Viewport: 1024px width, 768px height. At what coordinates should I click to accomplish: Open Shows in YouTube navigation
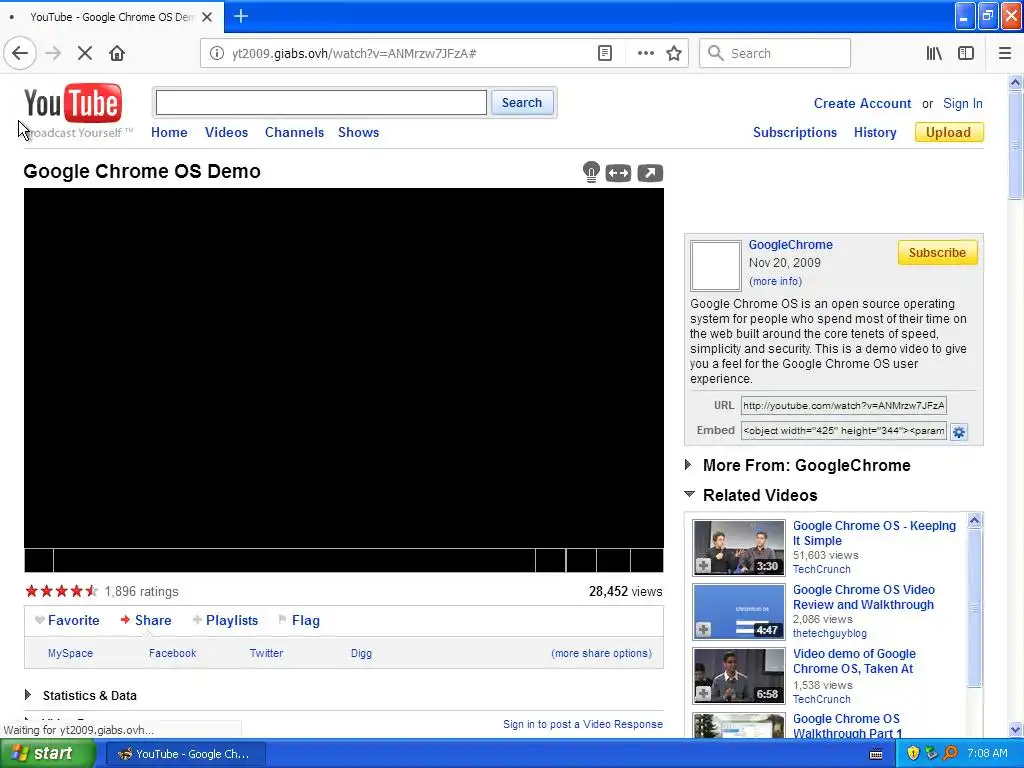pyautogui.click(x=359, y=133)
